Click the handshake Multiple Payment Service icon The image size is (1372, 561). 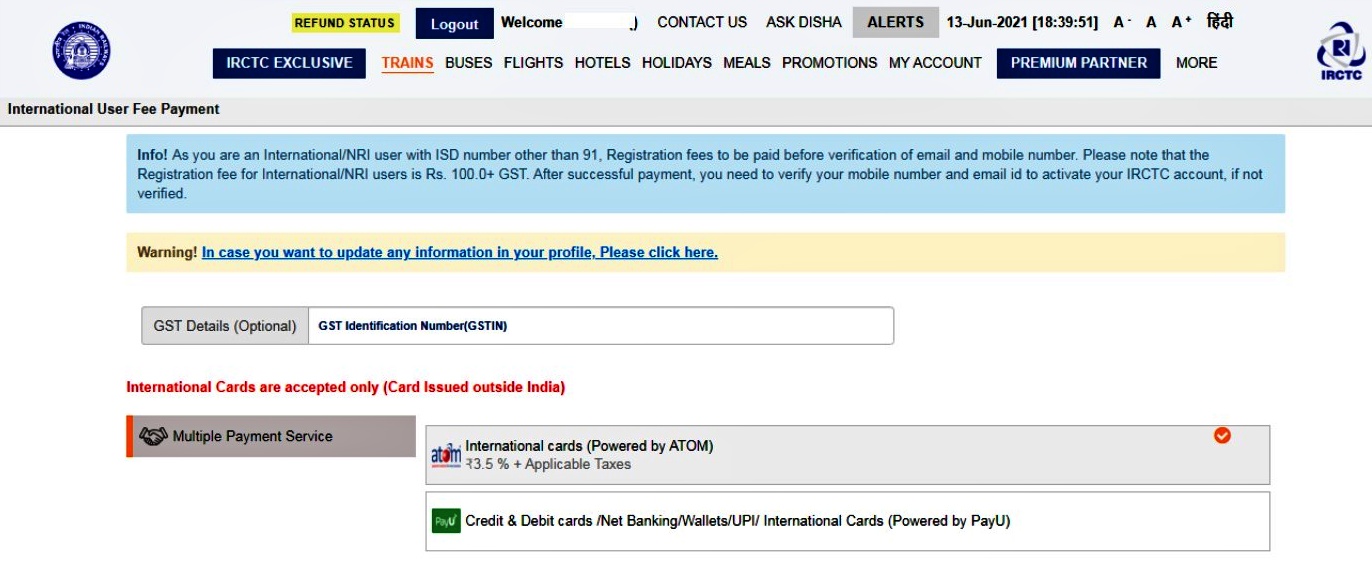click(x=153, y=437)
